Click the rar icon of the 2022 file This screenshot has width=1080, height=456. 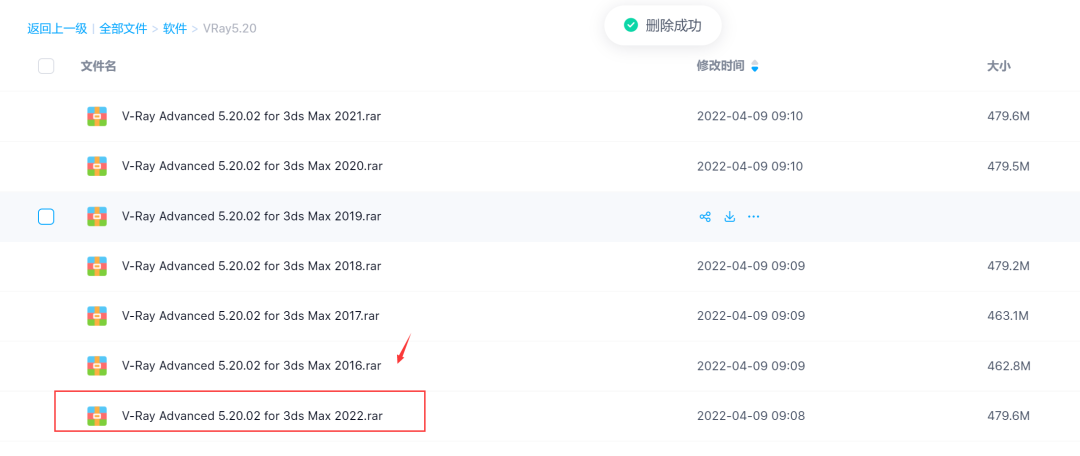(x=97, y=416)
